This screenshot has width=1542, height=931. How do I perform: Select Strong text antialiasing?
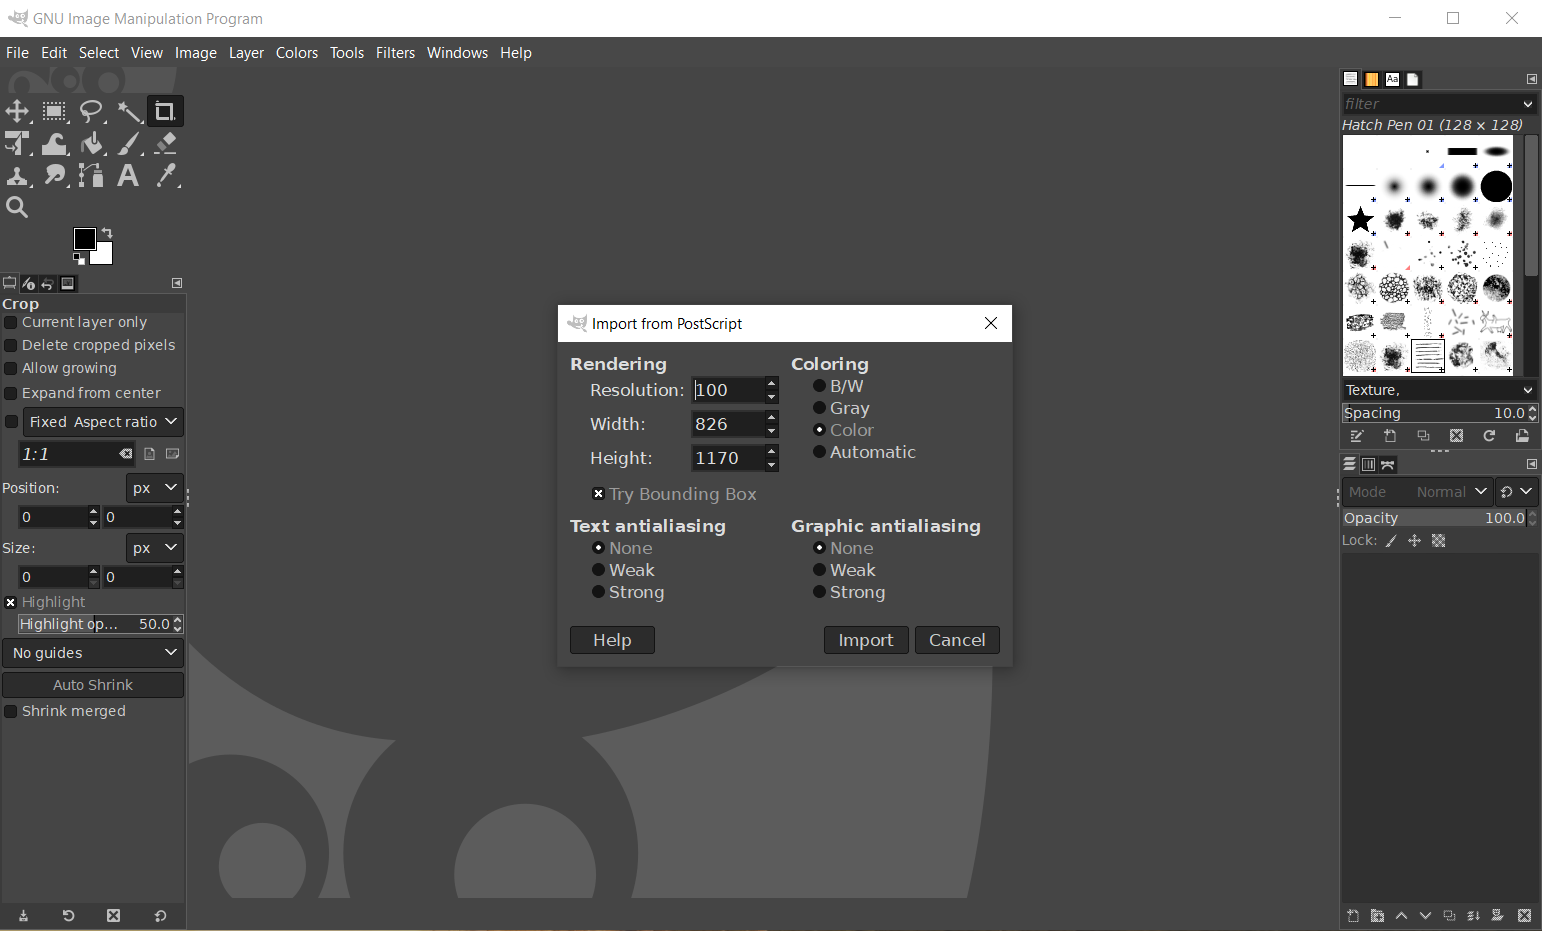click(598, 592)
